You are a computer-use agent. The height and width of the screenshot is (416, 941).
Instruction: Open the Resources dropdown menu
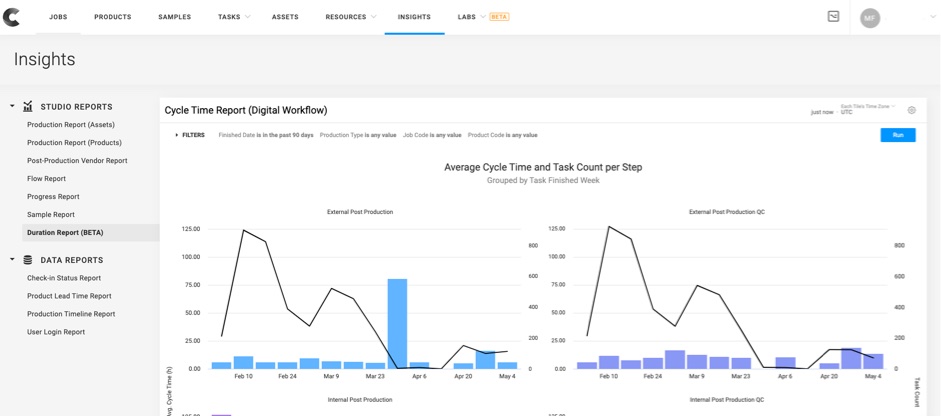(x=351, y=17)
